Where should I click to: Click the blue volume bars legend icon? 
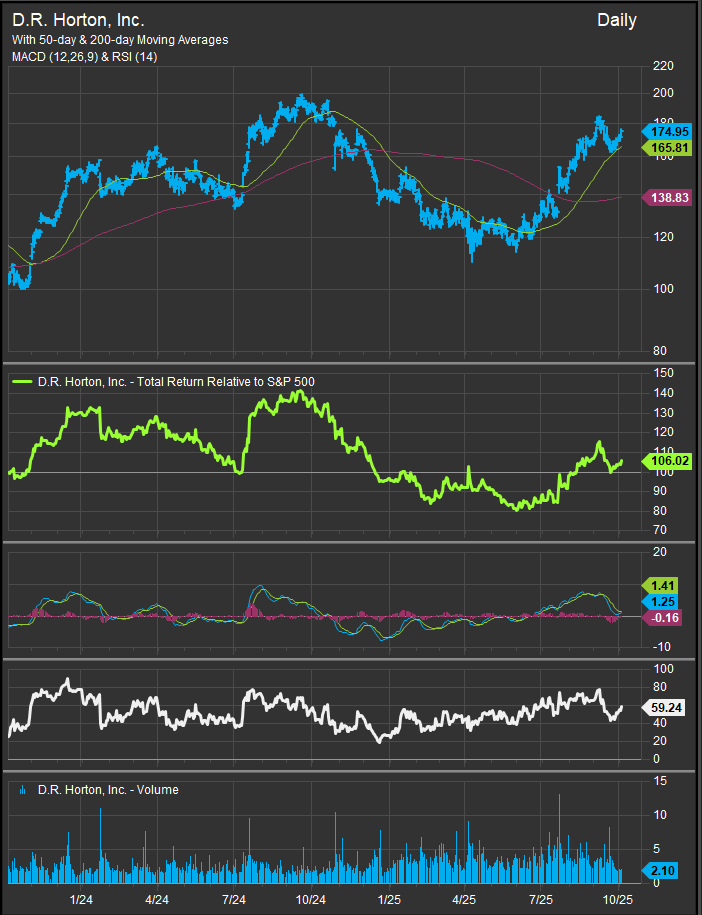pos(23,790)
